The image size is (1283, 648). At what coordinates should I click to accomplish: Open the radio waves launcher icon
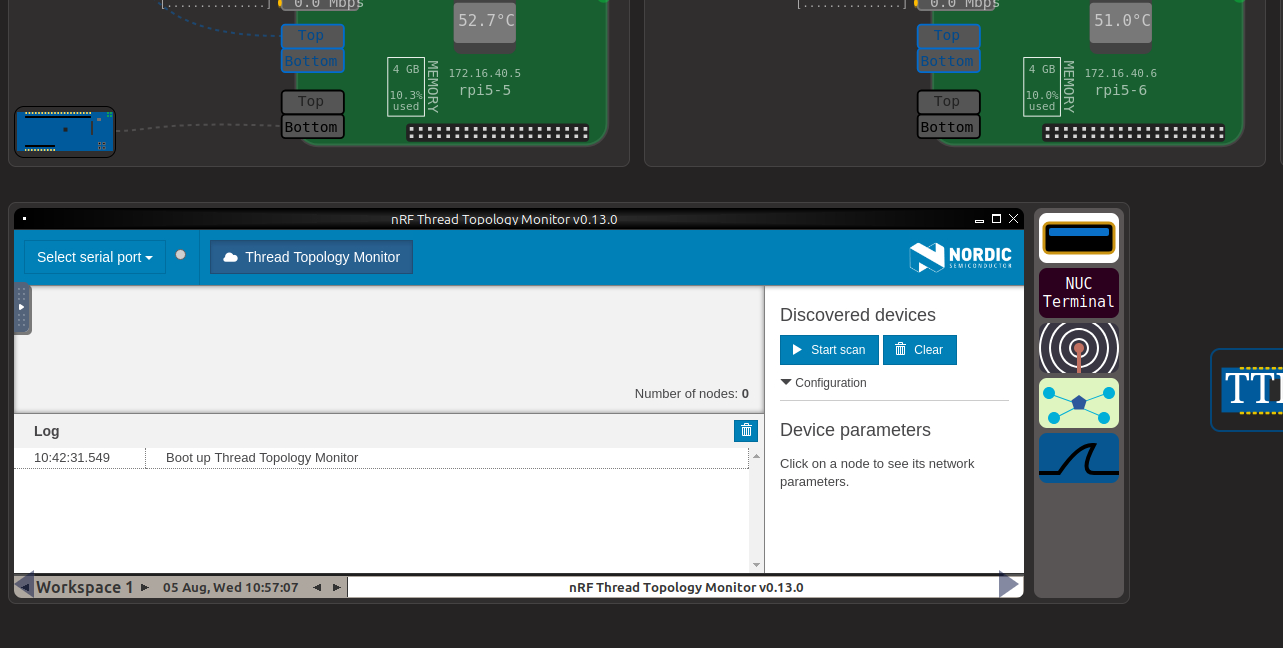(1078, 348)
